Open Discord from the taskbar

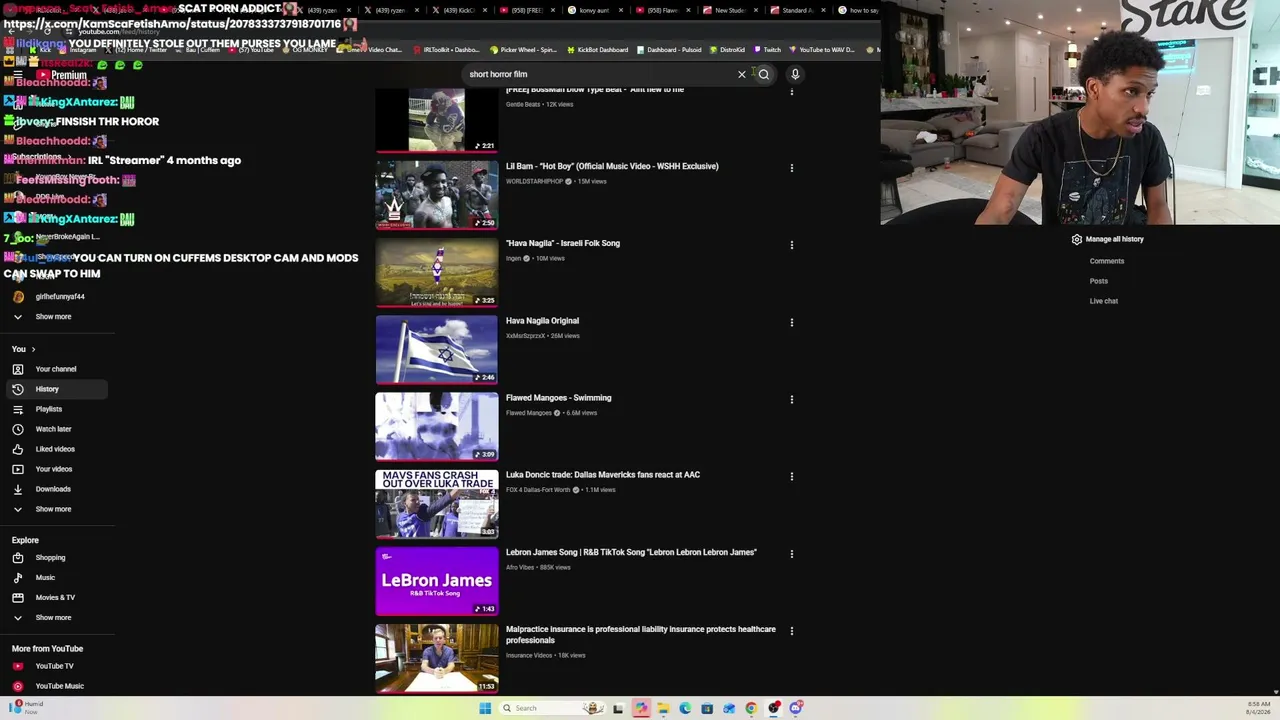pyautogui.click(x=796, y=708)
